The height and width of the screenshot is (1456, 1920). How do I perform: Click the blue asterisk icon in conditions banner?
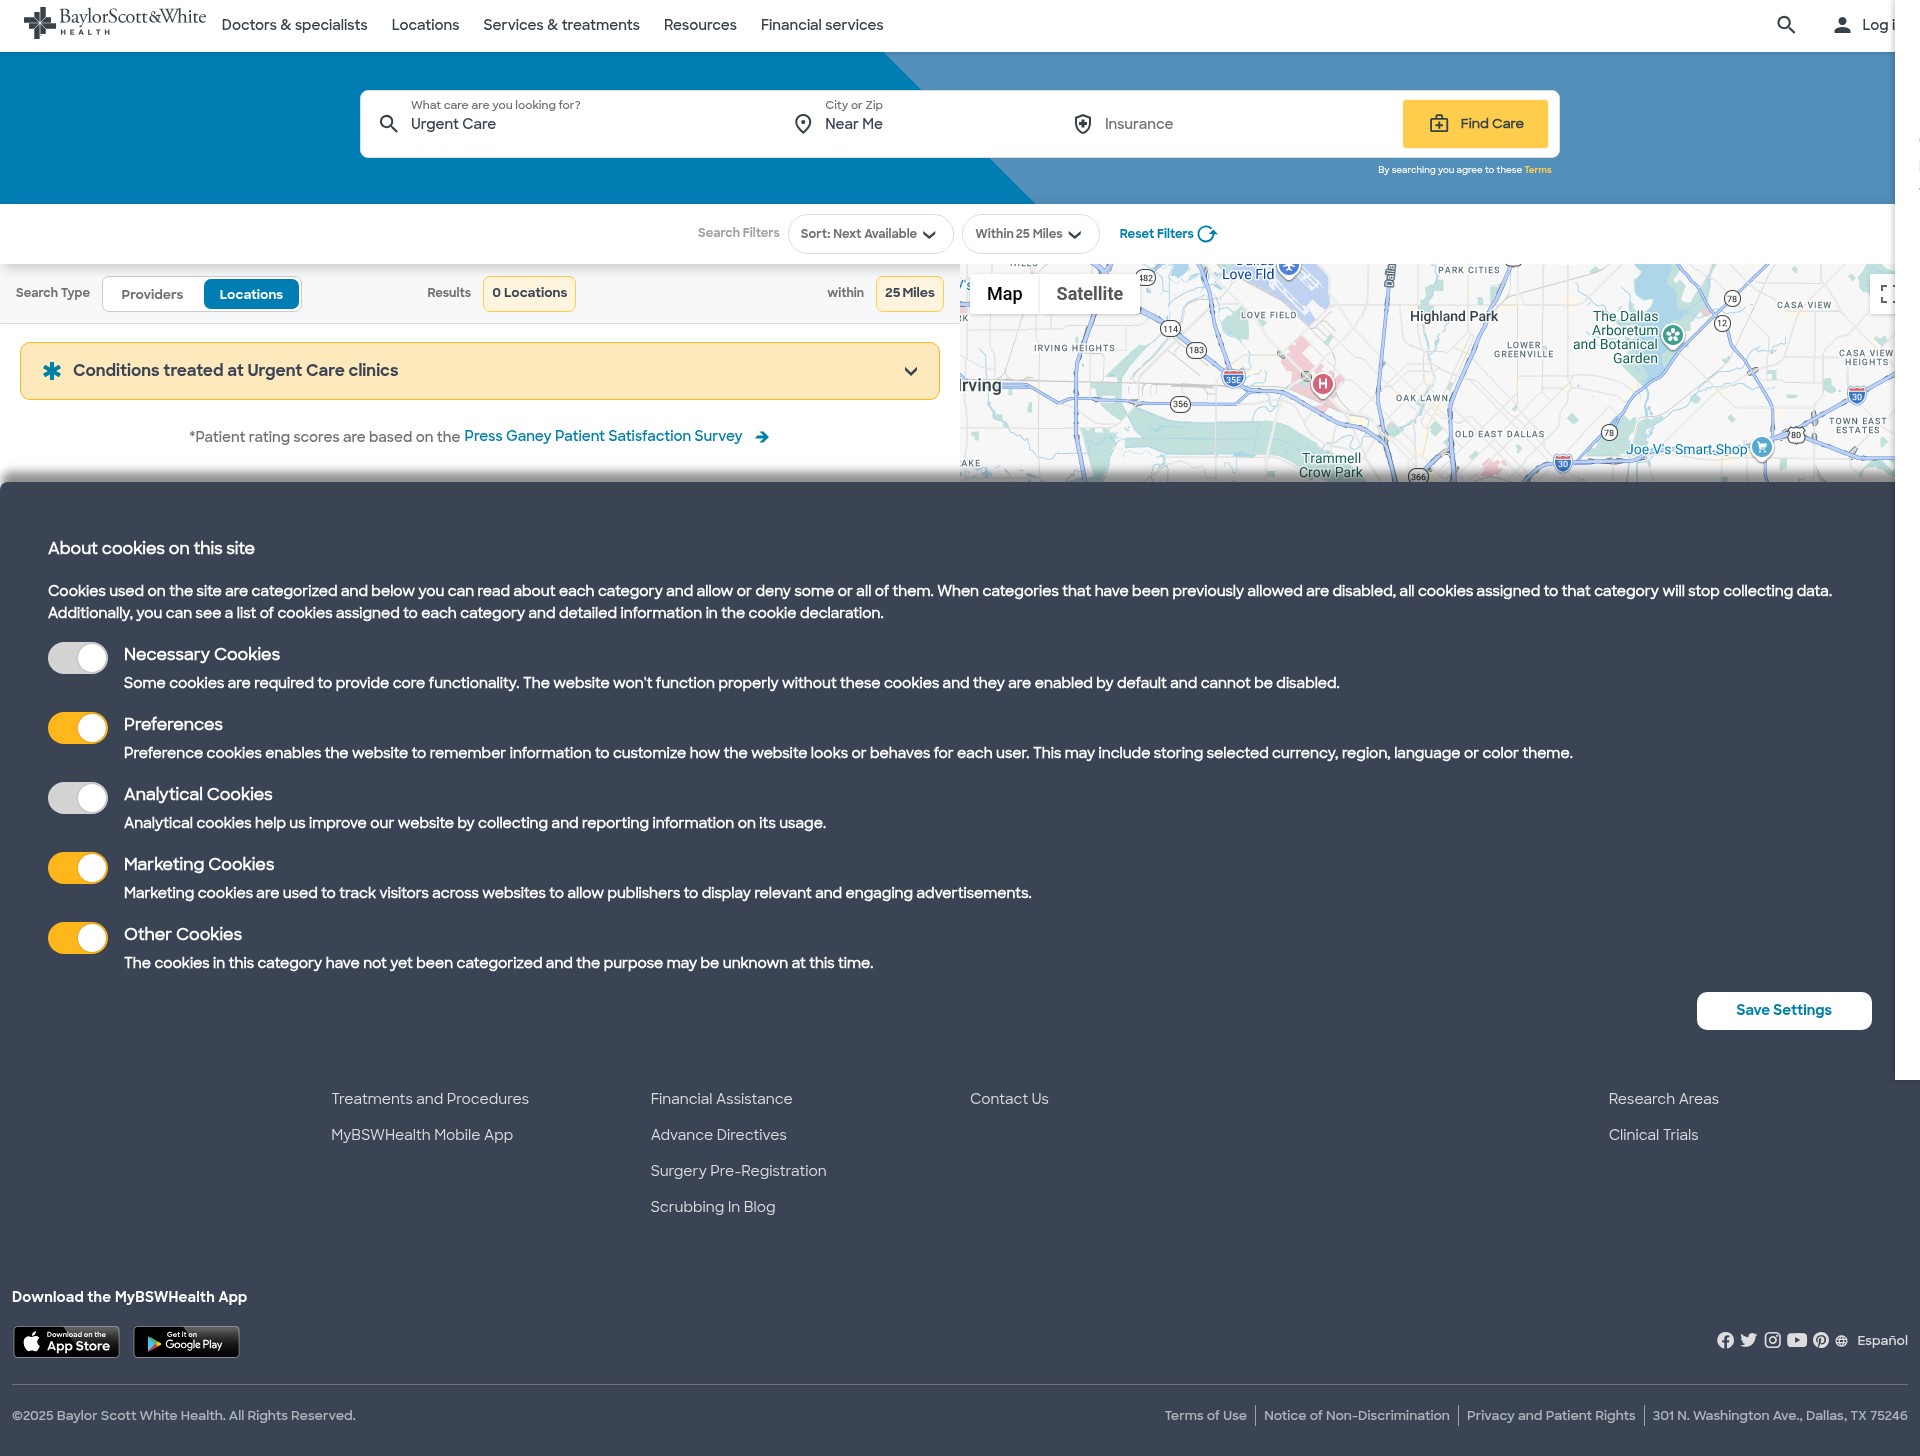[52, 371]
